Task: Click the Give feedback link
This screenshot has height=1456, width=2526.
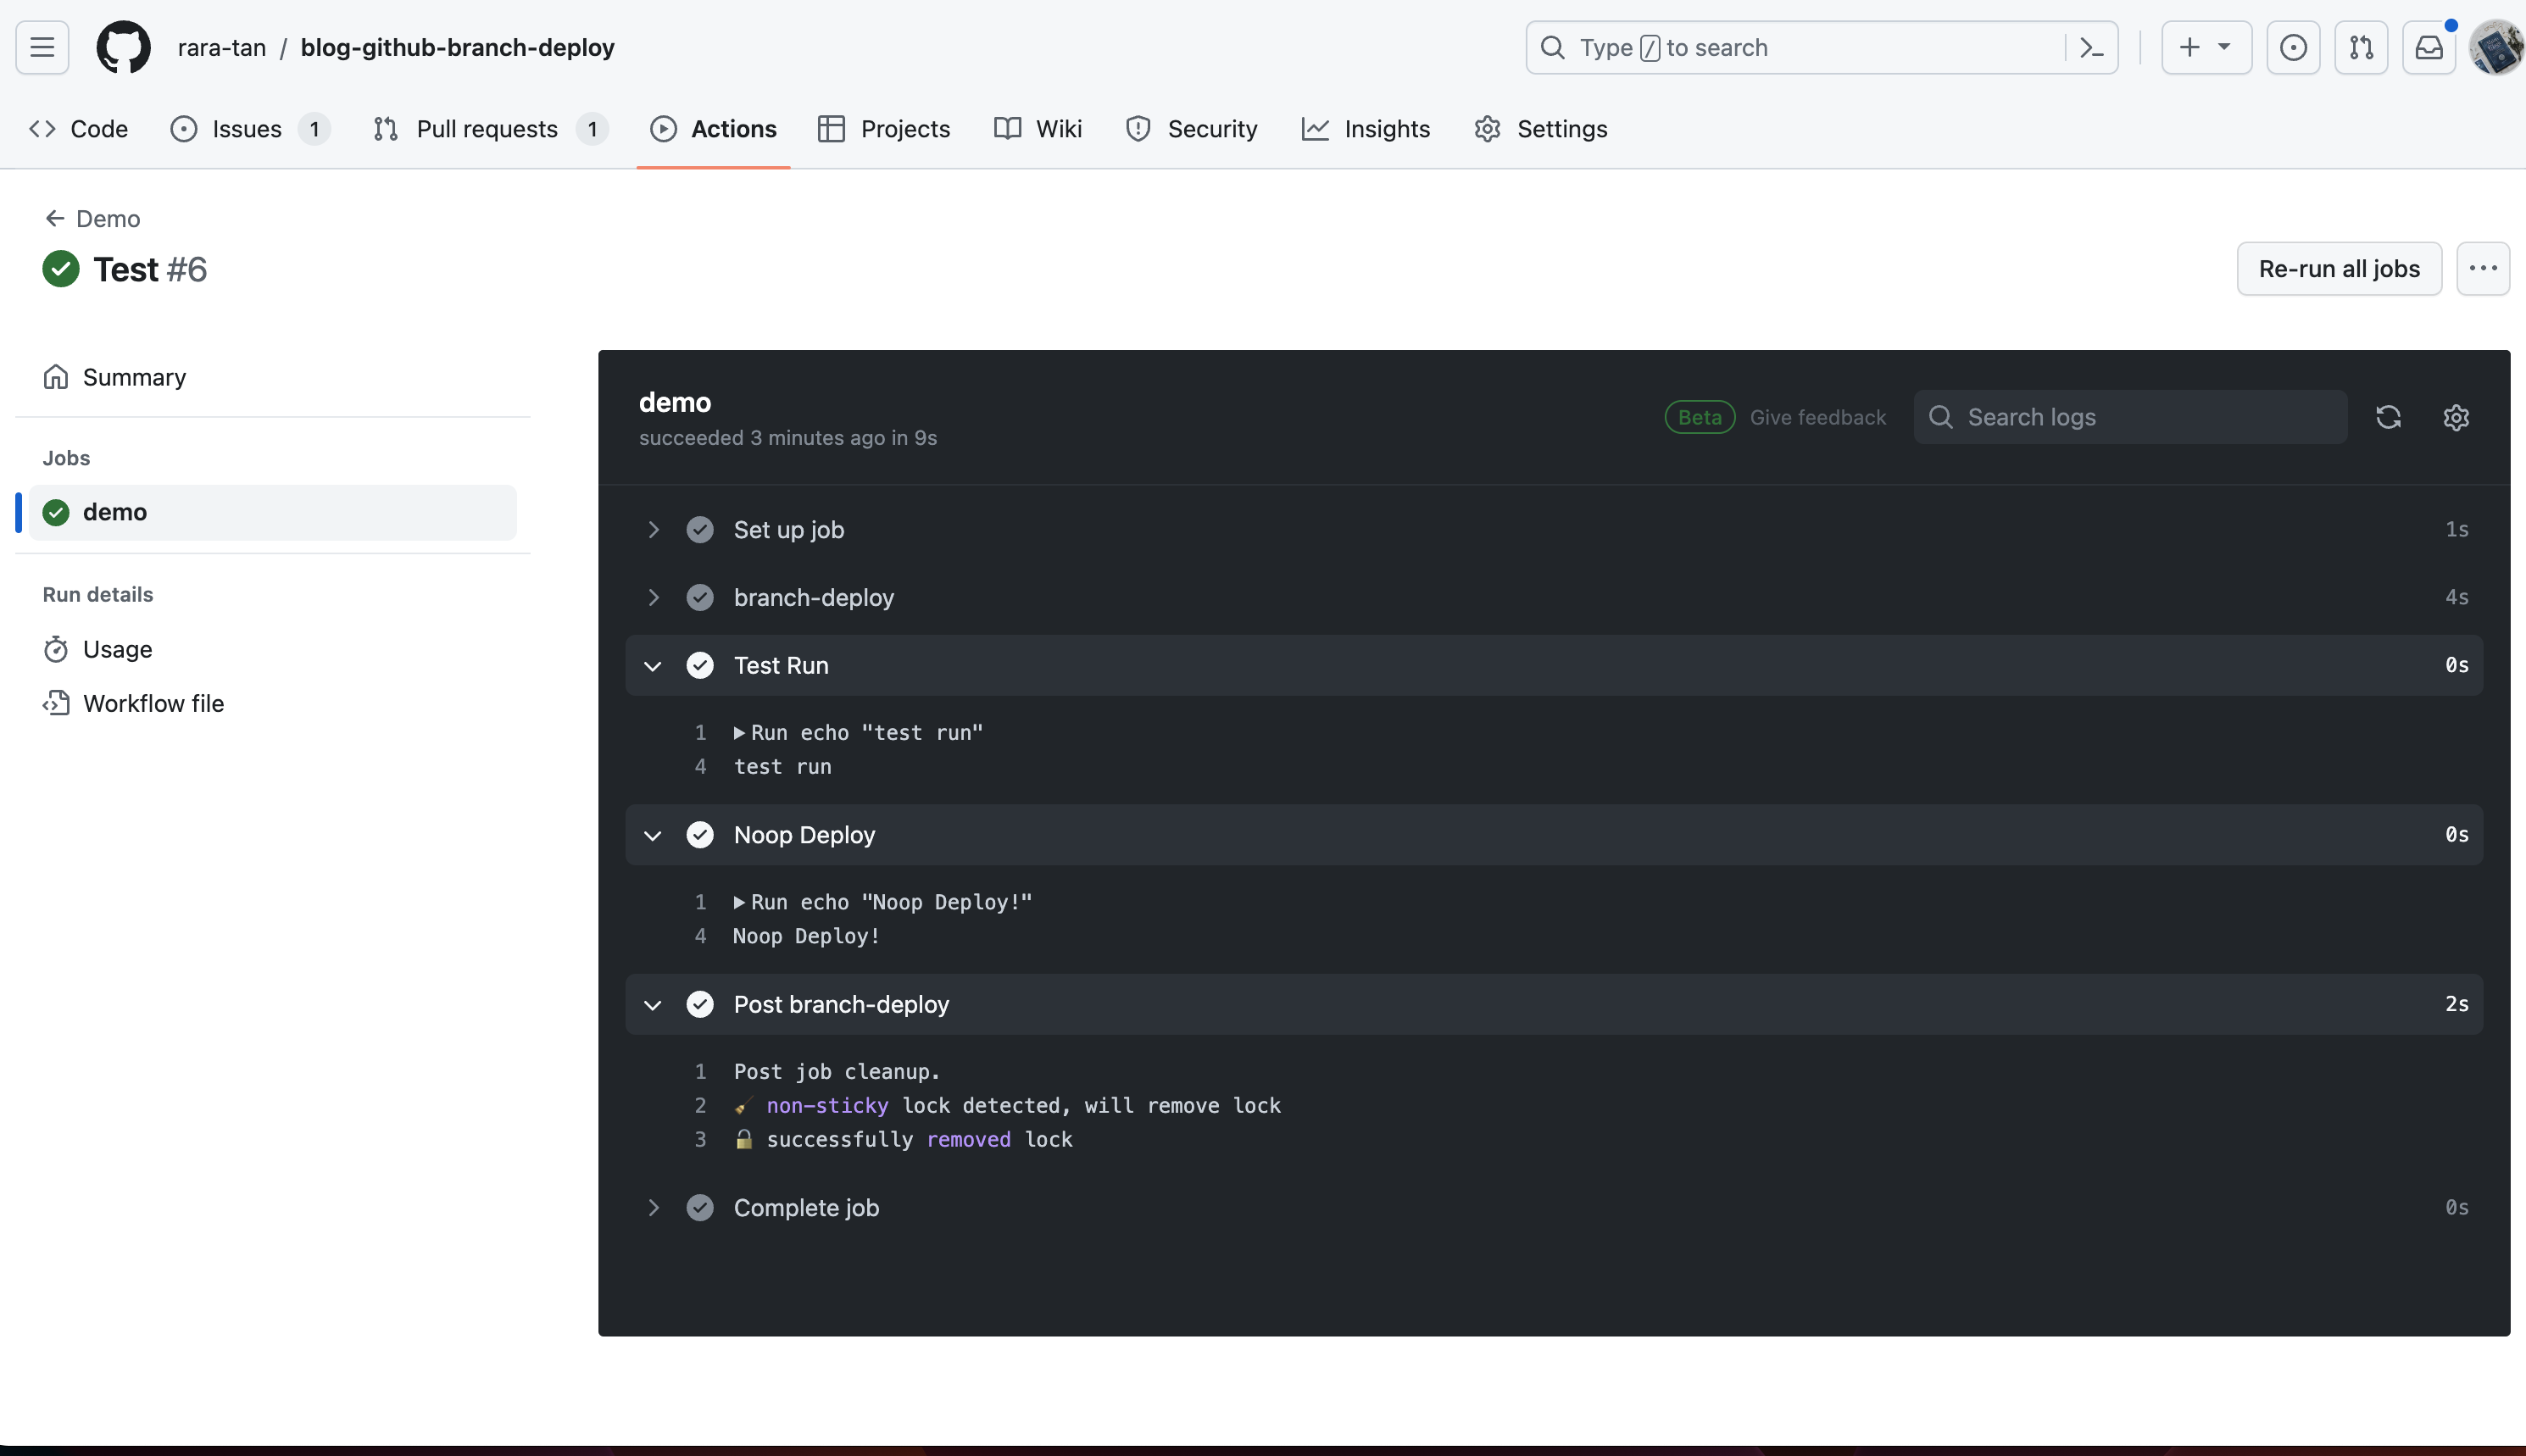Action: (x=1818, y=417)
